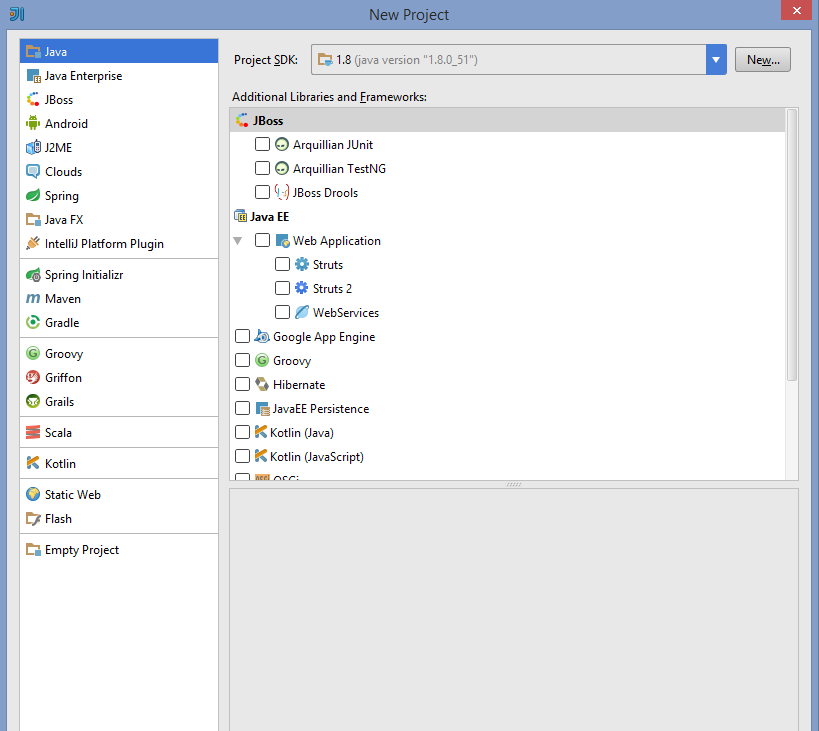Check the Groovy framework checkbox
The width and height of the screenshot is (819, 731).
tap(242, 360)
